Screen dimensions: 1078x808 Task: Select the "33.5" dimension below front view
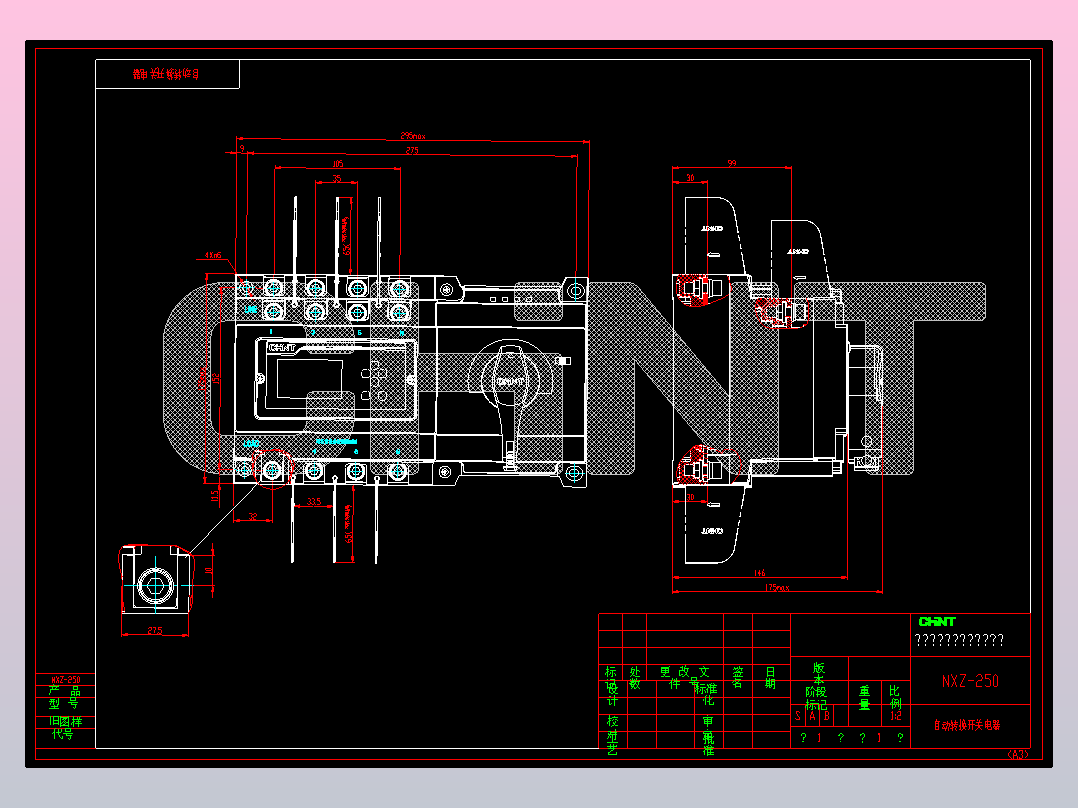pyautogui.click(x=314, y=501)
